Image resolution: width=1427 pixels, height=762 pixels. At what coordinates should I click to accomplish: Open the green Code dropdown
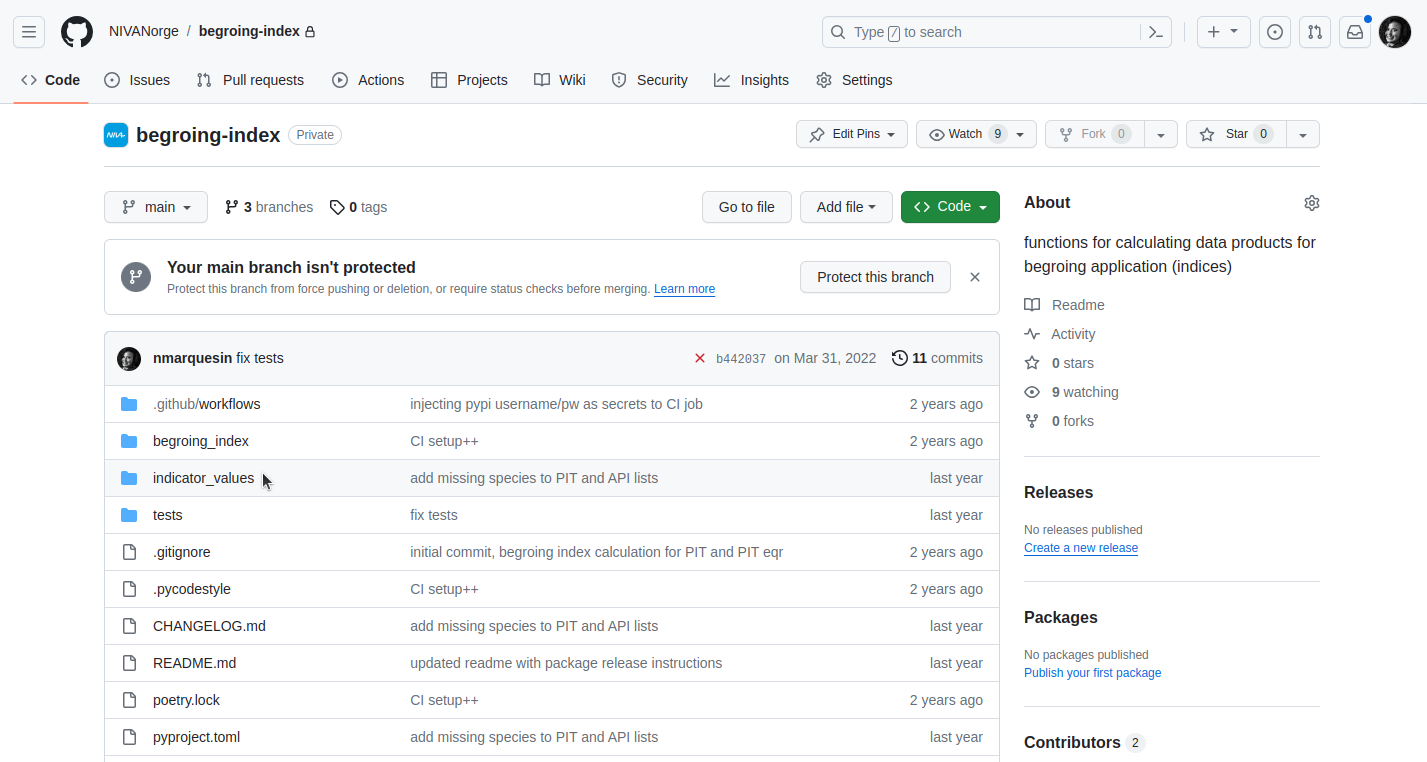pyautogui.click(x=950, y=207)
